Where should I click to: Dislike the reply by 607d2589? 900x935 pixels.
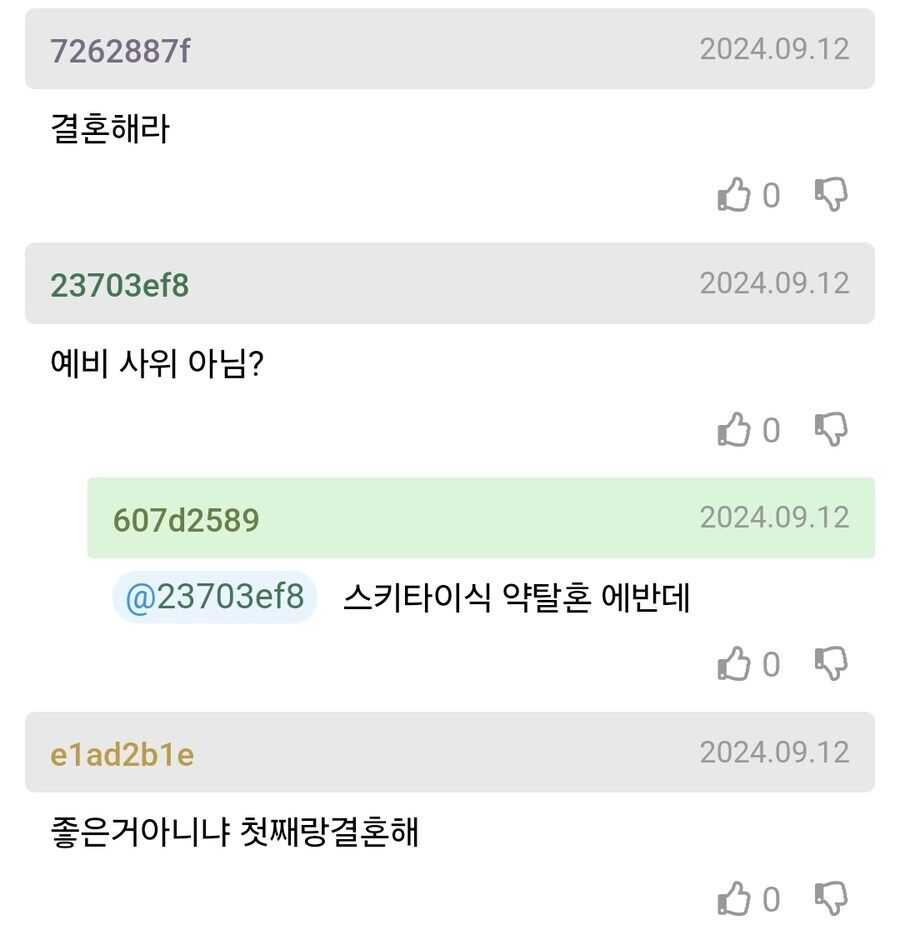(831, 664)
